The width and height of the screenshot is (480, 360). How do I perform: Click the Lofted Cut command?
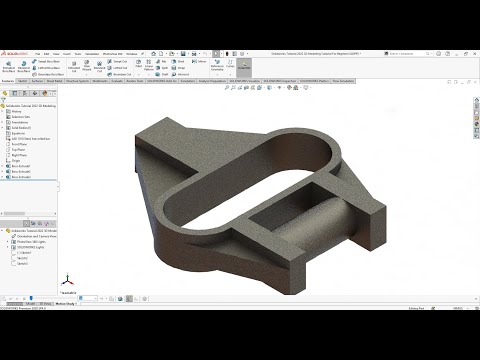[x=117, y=68]
